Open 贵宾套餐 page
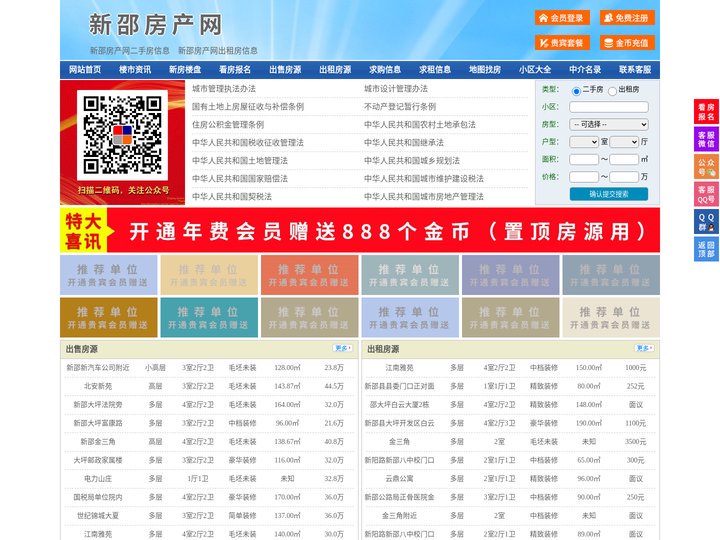This screenshot has width=720, height=540. click(562, 43)
